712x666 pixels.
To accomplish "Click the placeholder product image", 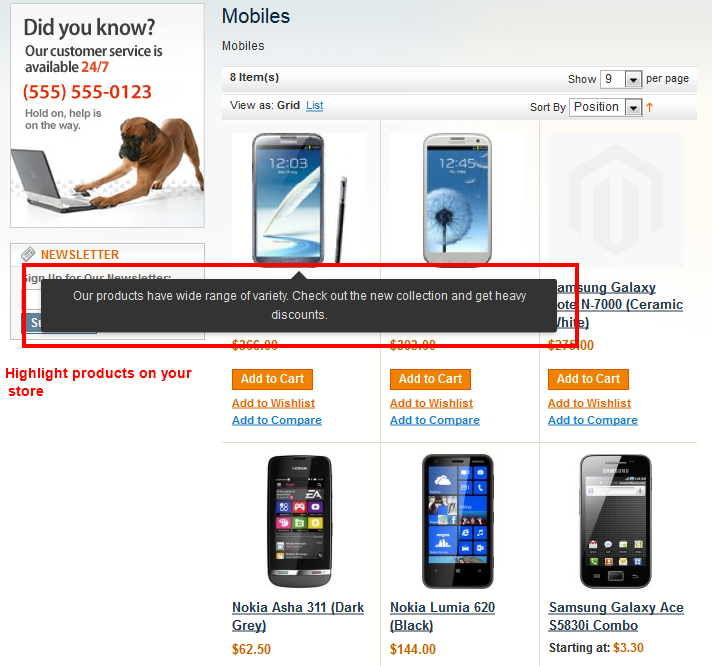I will click(615, 200).
